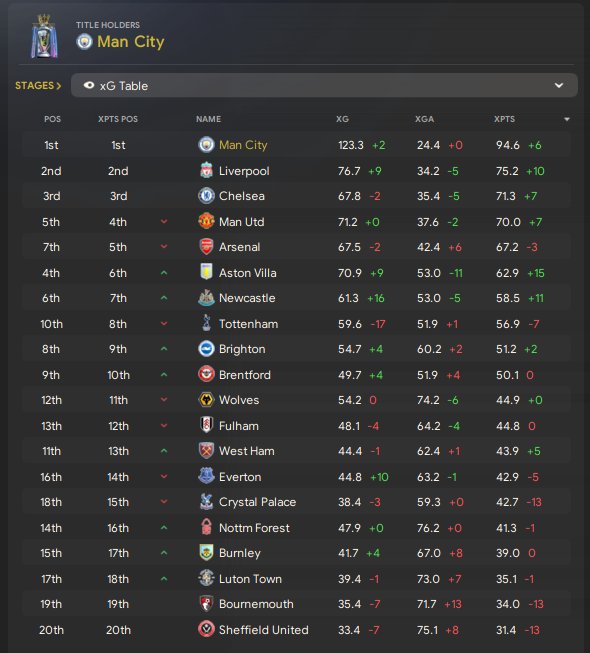Open the Man City title holders link
Image resolution: width=590 pixels, height=653 pixels.
[x=131, y=42]
